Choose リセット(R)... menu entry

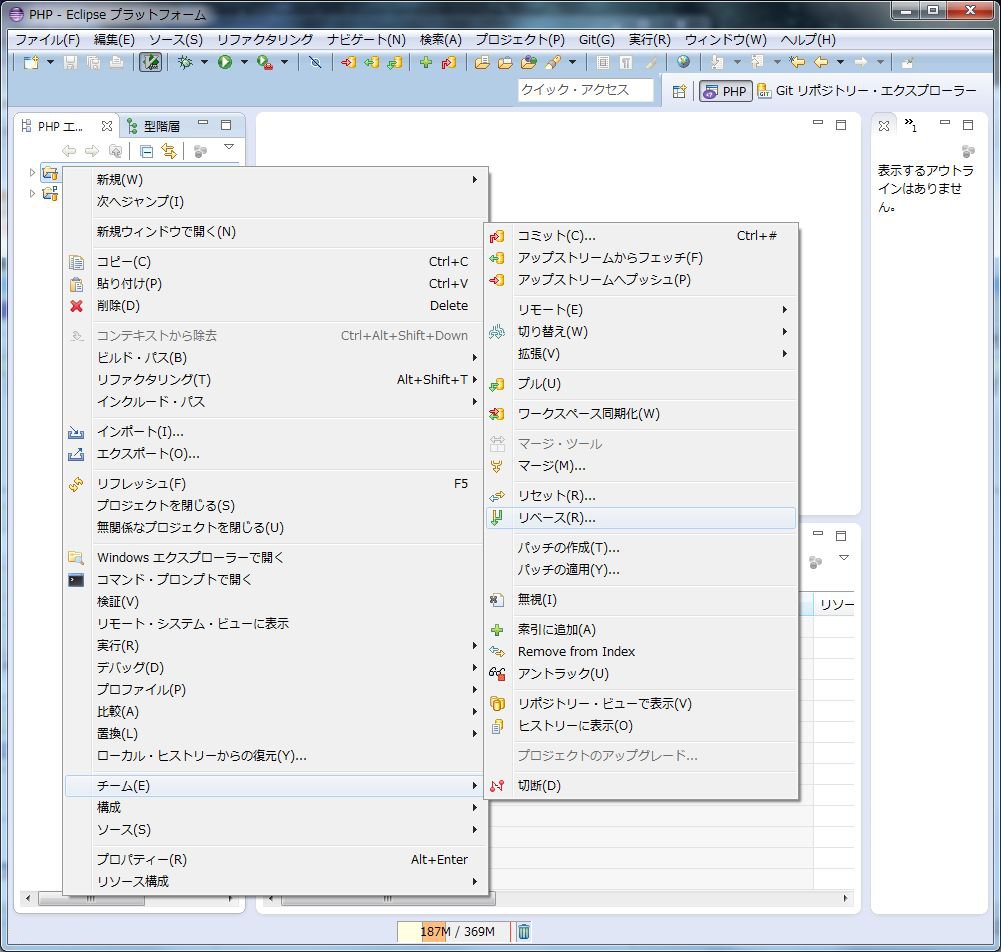pyautogui.click(x=641, y=496)
